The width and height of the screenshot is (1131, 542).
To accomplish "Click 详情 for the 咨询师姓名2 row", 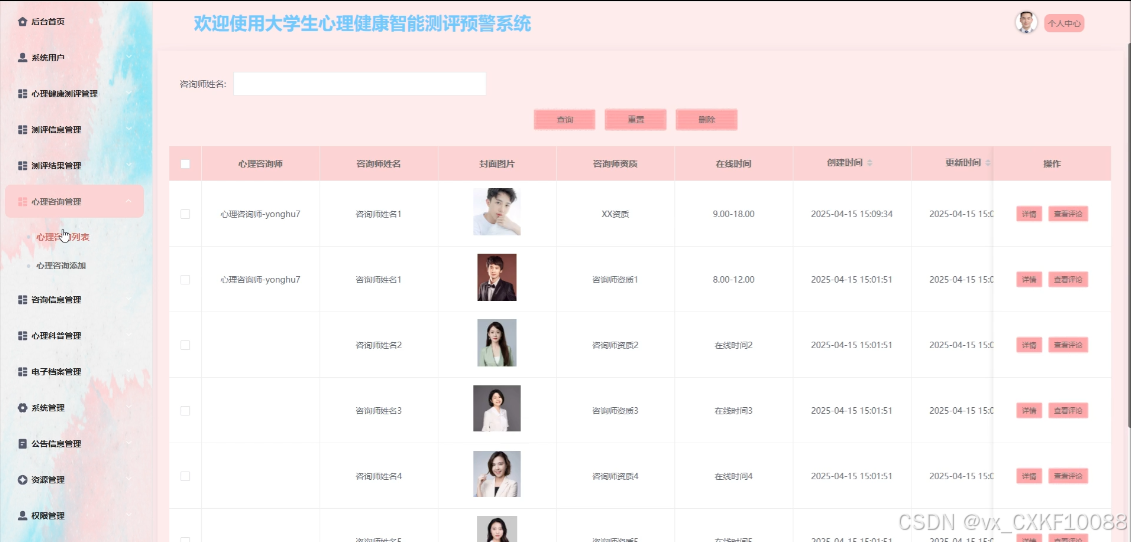I will [1029, 345].
